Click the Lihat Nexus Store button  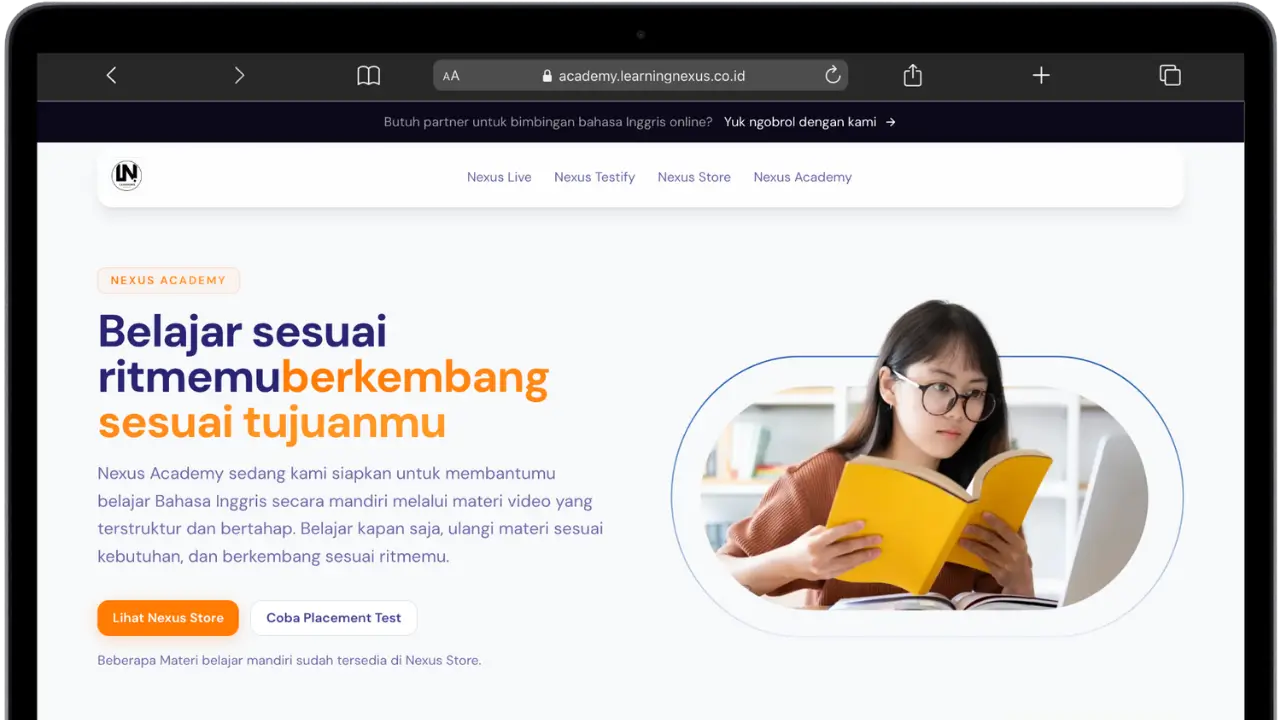(168, 618)
